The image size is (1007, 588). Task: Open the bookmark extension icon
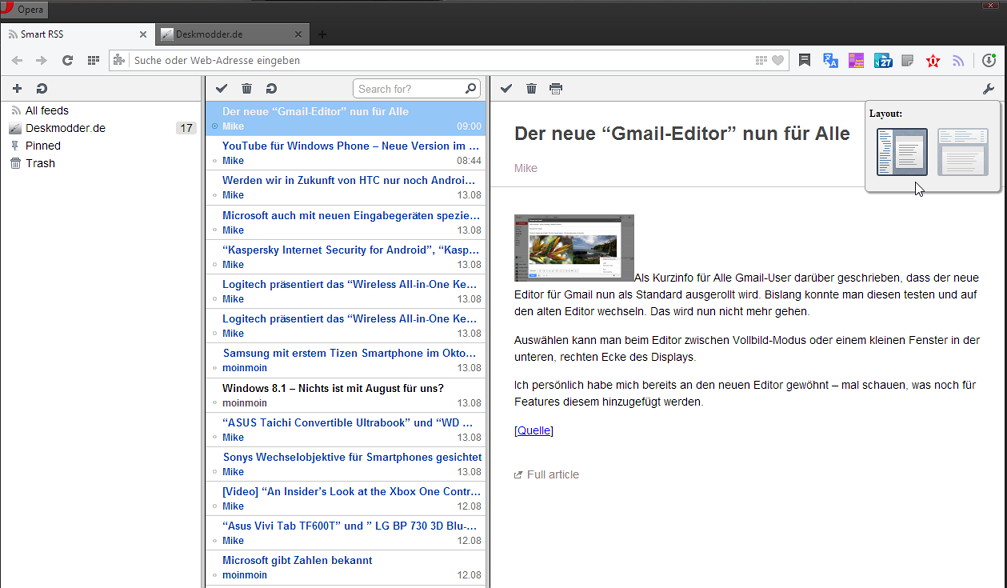(804, 60)
